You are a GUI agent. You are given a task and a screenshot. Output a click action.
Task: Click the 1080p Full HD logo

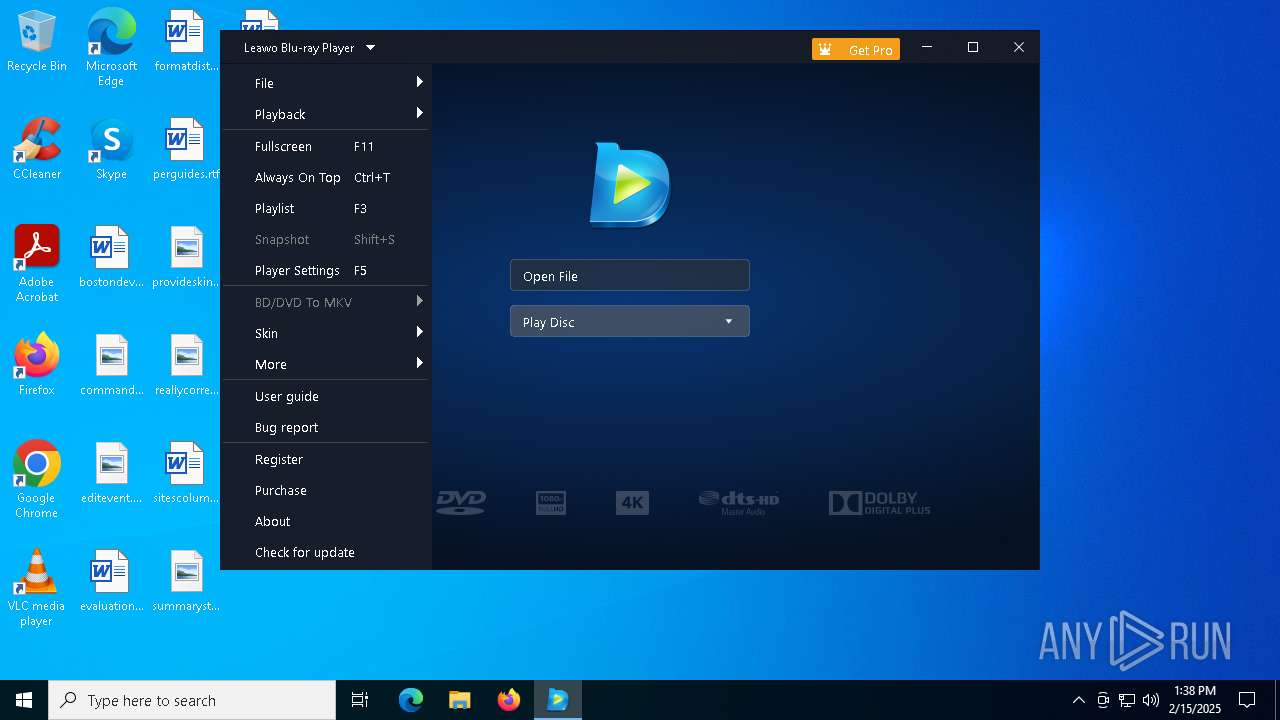[x=551, y=503]
